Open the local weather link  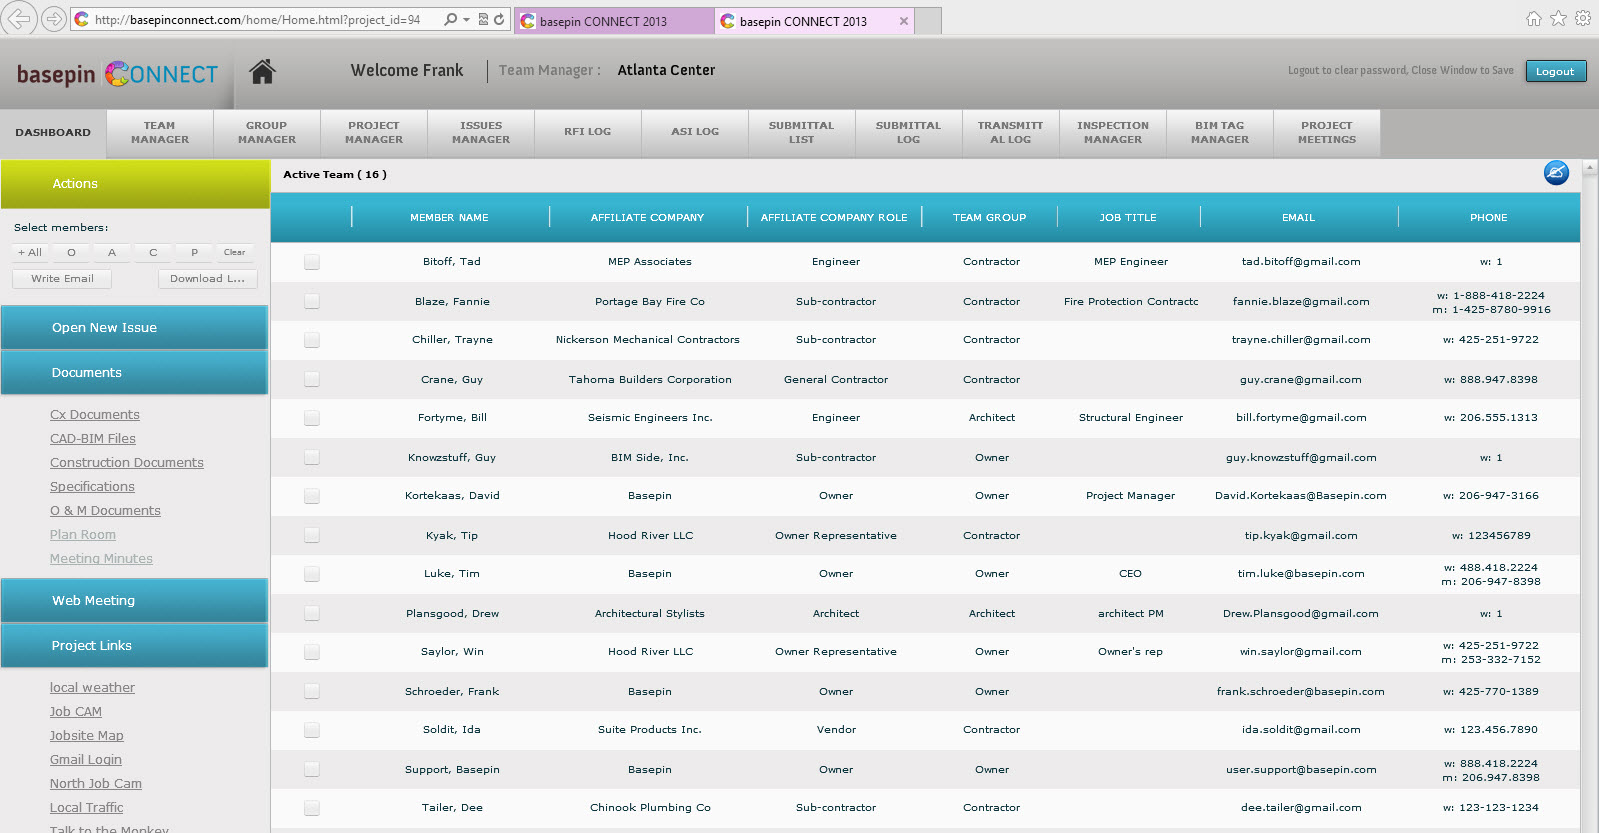click(92, 688)
